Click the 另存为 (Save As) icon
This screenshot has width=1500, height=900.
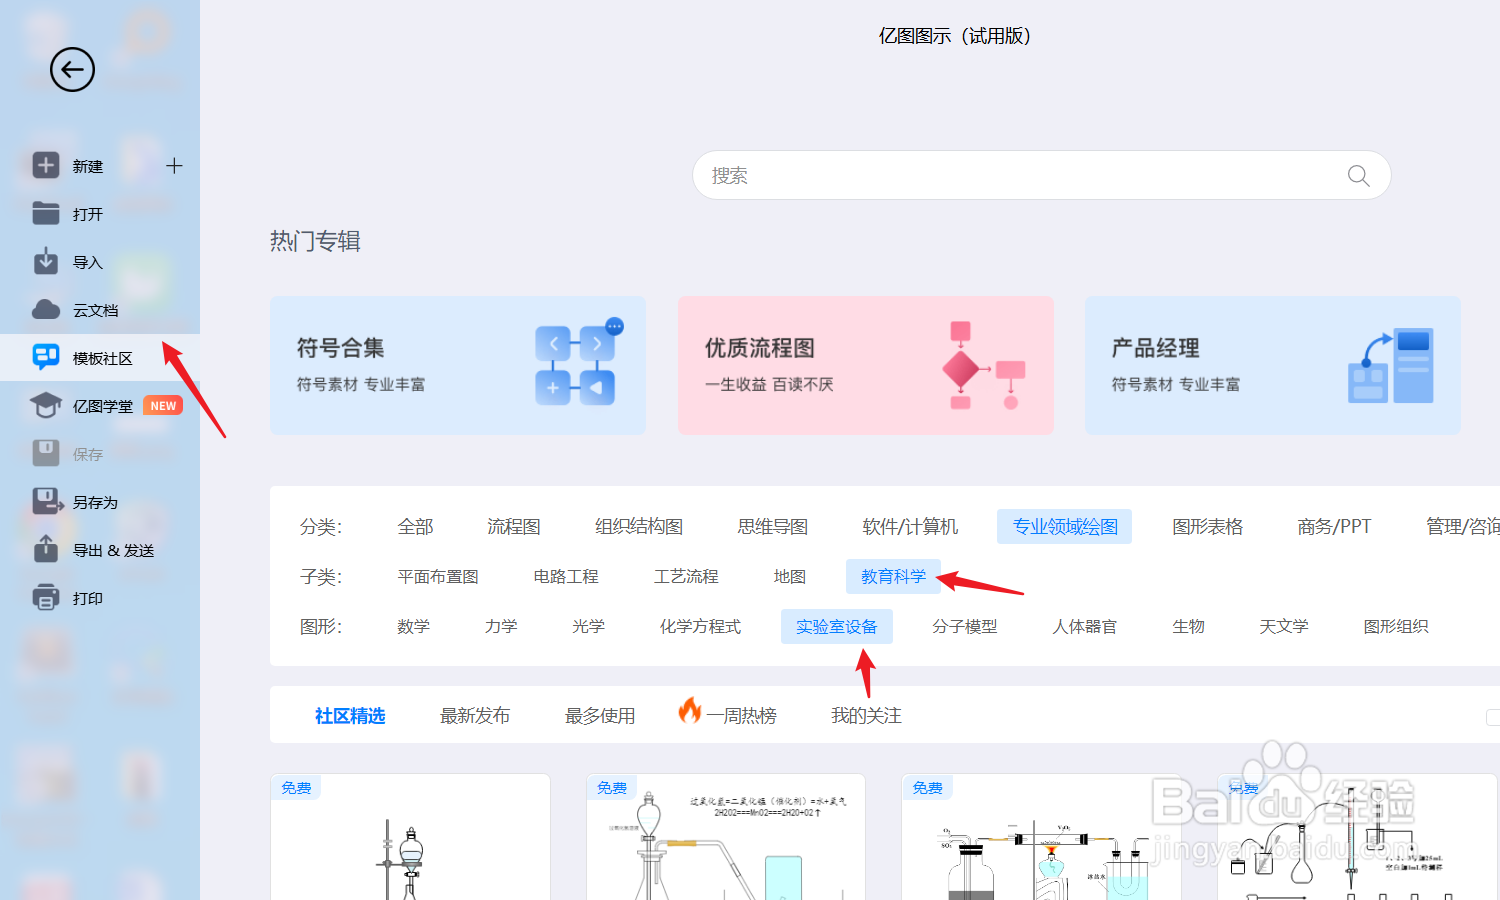click(46, 501)
